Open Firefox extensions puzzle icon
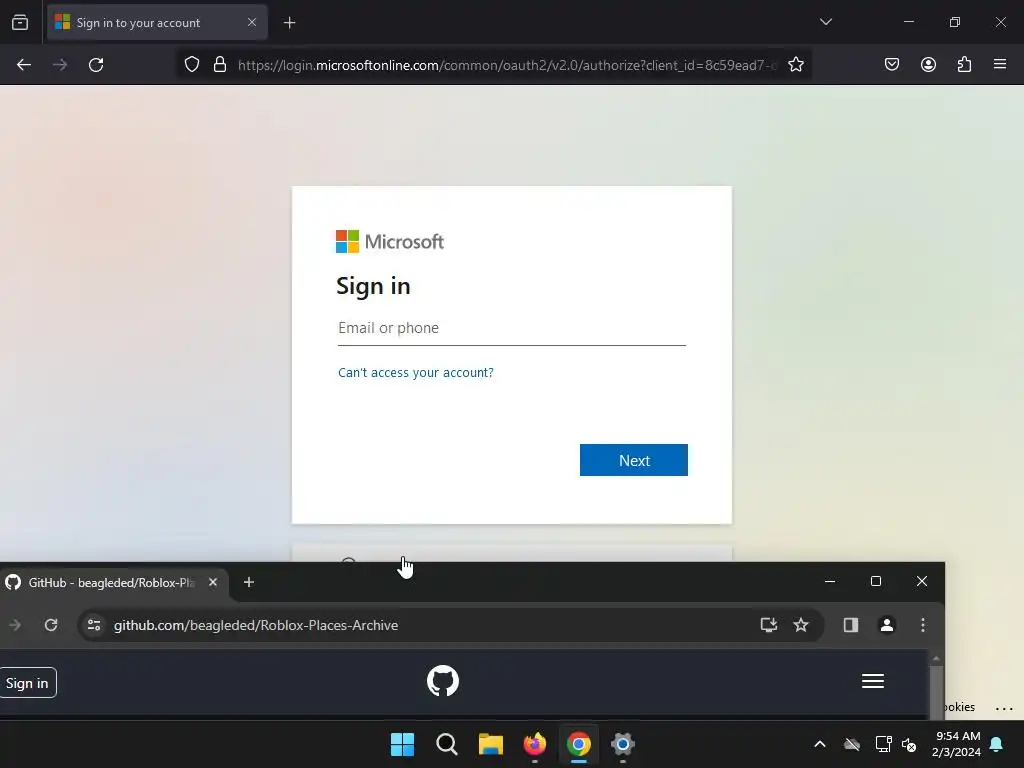 coord(964,65)
